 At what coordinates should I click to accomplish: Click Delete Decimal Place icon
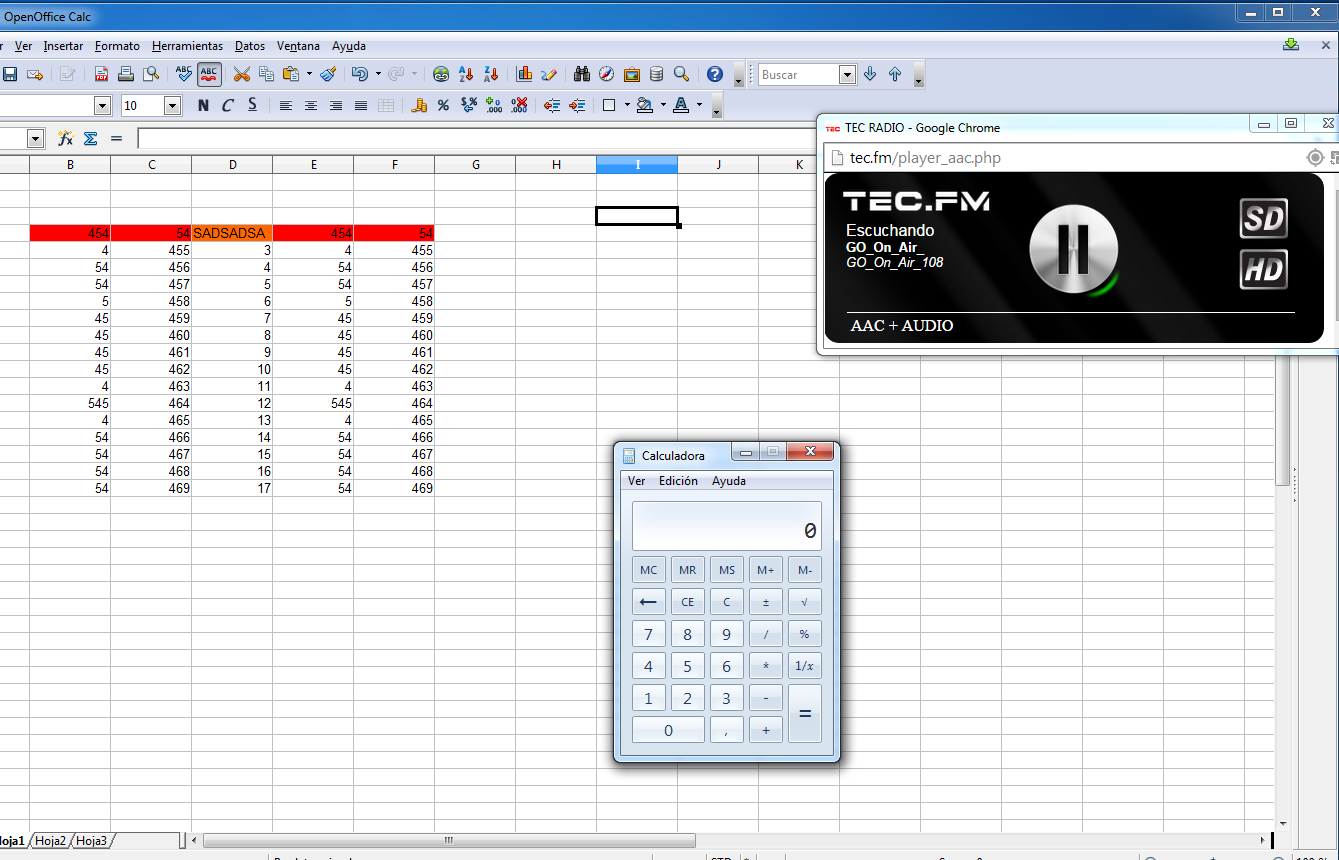(519, 105)
